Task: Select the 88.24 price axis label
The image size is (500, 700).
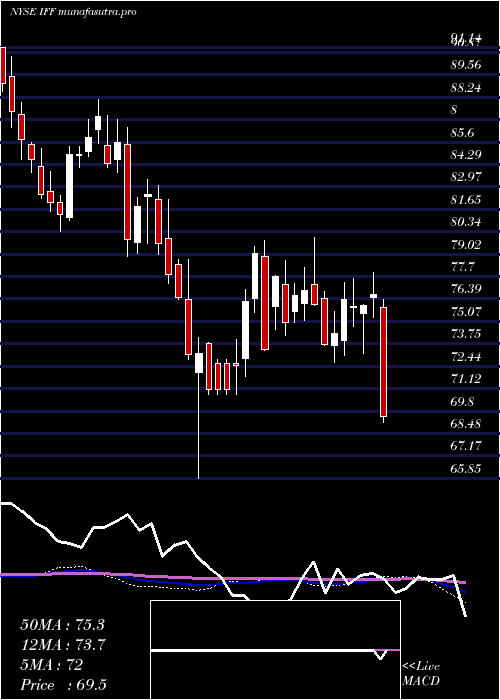Action: pos(466,88)
